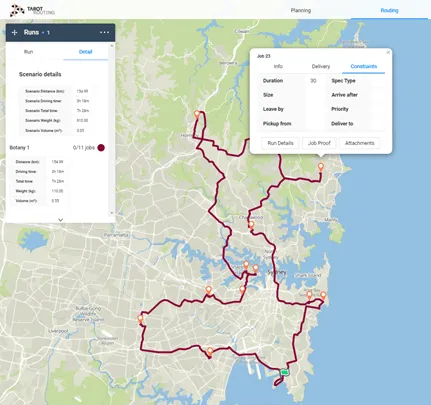This screenshot has width=431, height=405.
Task: Click the Priority field label
Action: [340, 109]
